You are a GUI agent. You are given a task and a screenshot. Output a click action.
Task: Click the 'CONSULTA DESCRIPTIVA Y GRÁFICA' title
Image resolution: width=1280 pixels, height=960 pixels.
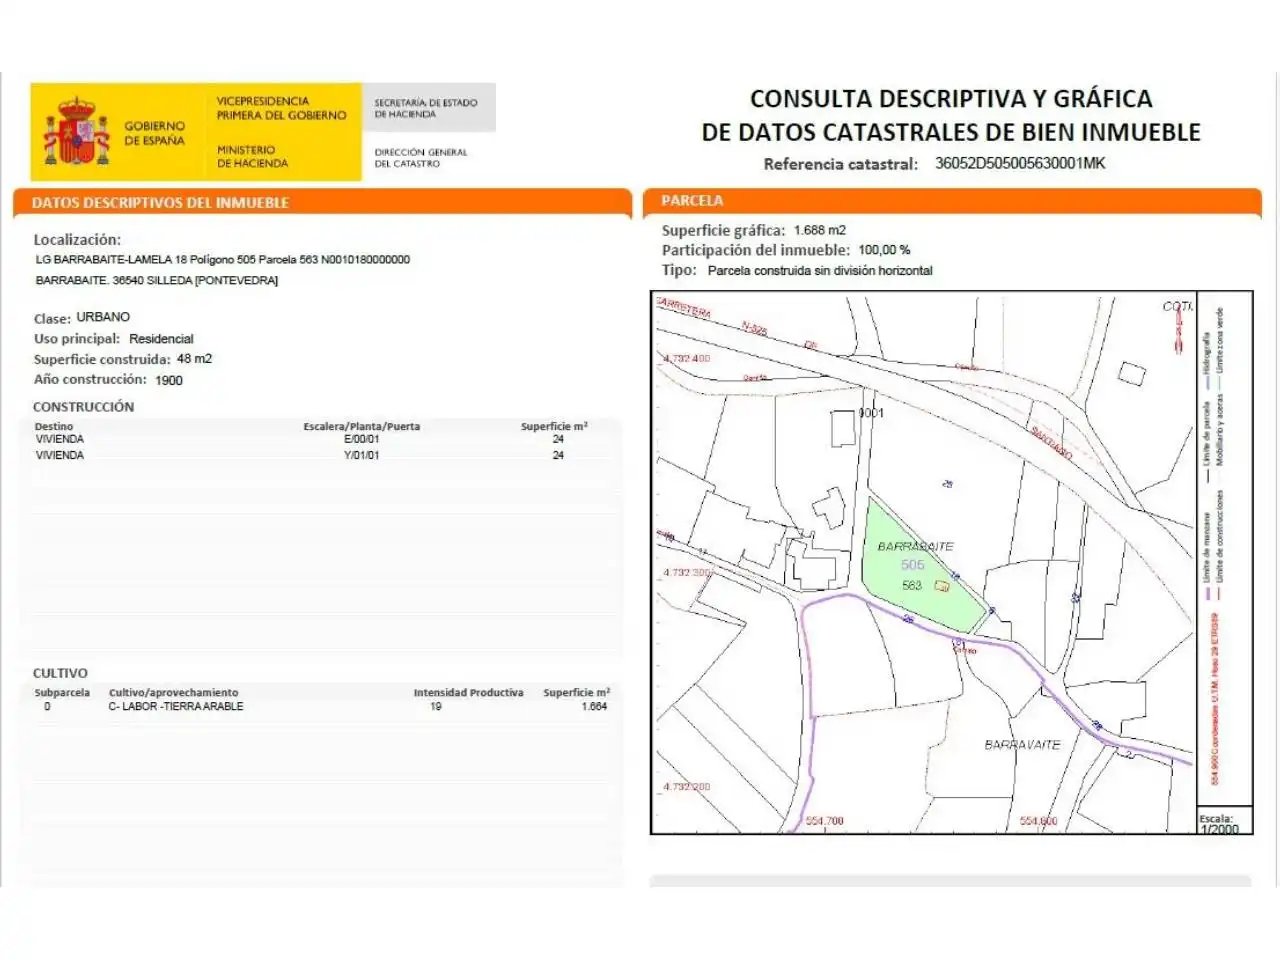click(x=951, y=99)
